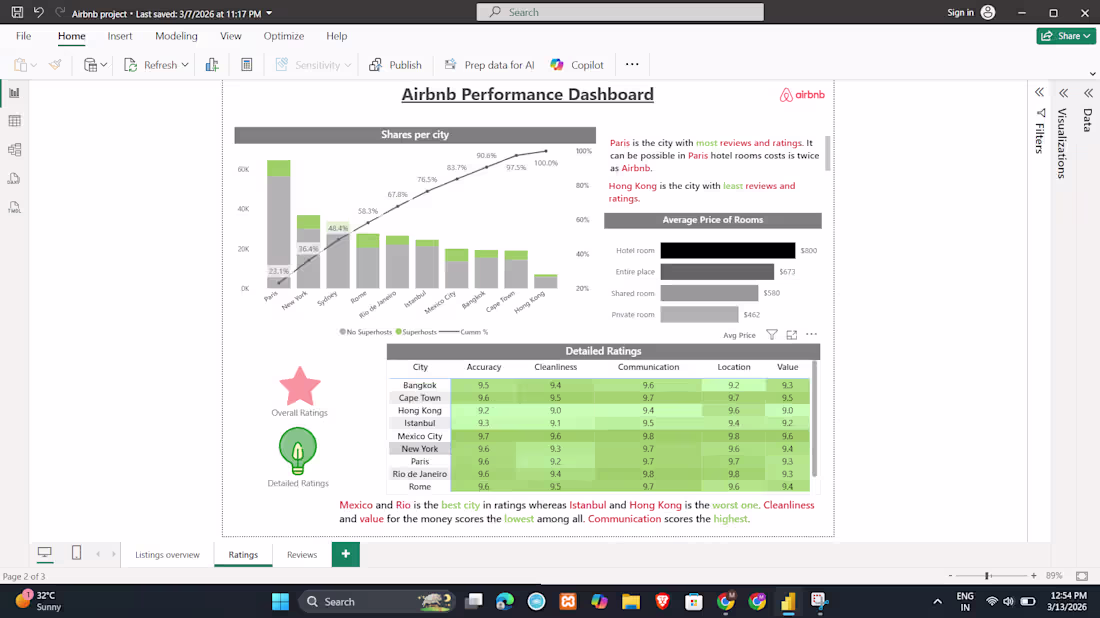Click the Publish button

[396, 65]
